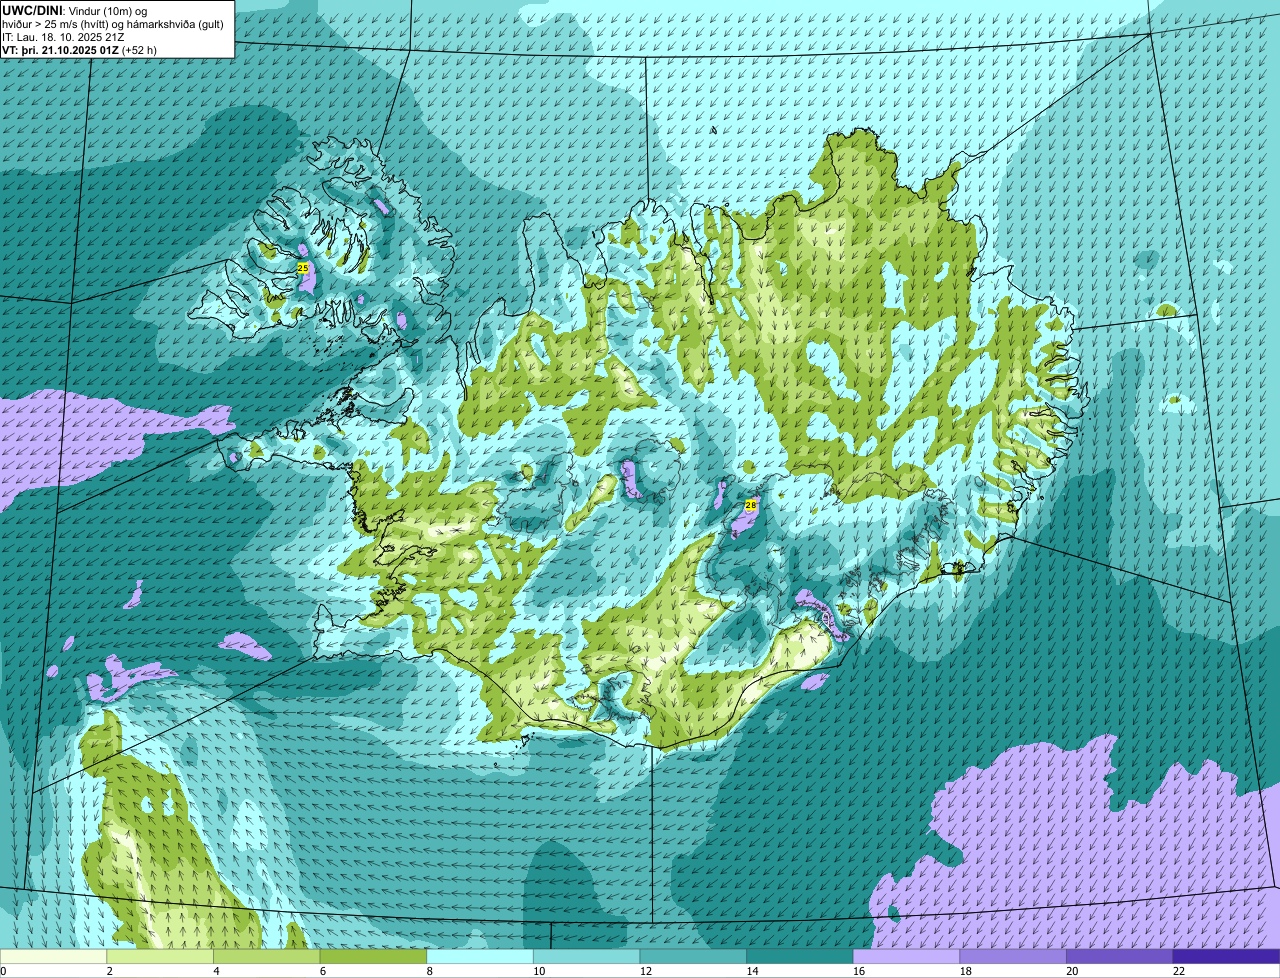Click the scale tick label '8'

click(x=430, y=971)
